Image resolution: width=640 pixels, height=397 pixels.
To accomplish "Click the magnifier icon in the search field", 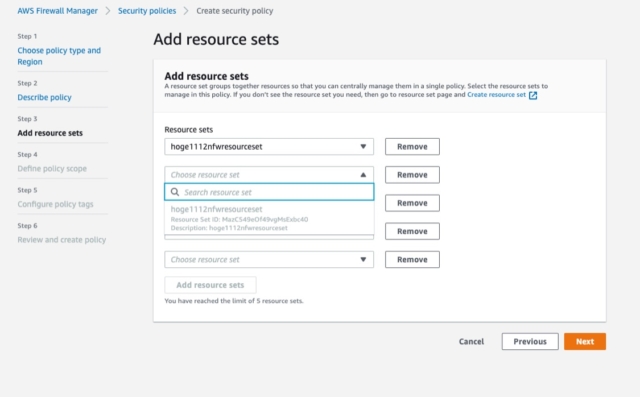I will pos(175,192).
